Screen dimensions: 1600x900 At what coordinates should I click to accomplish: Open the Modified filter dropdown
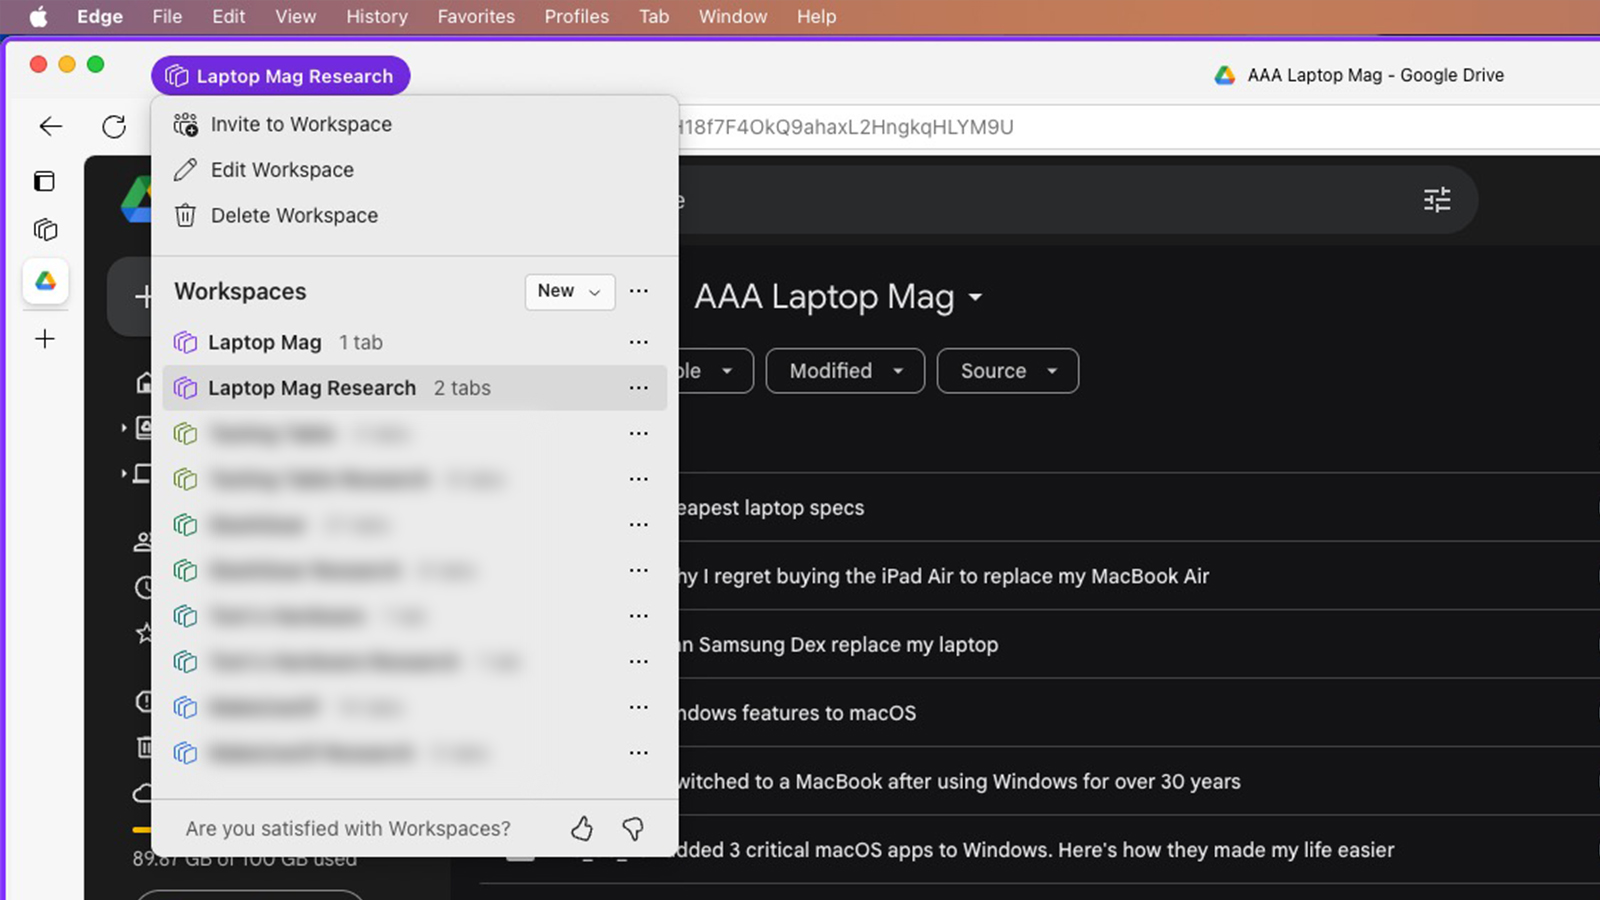pyautogui.click(x=845, y=371)
